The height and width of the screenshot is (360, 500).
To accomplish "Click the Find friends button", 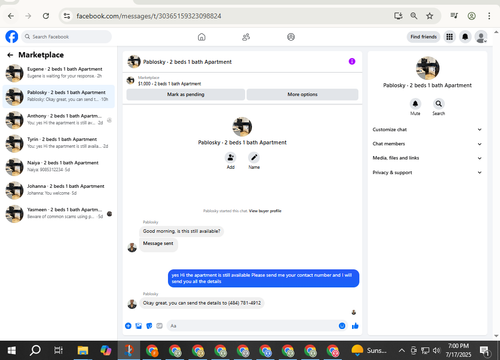I will [x=423, y=37].
